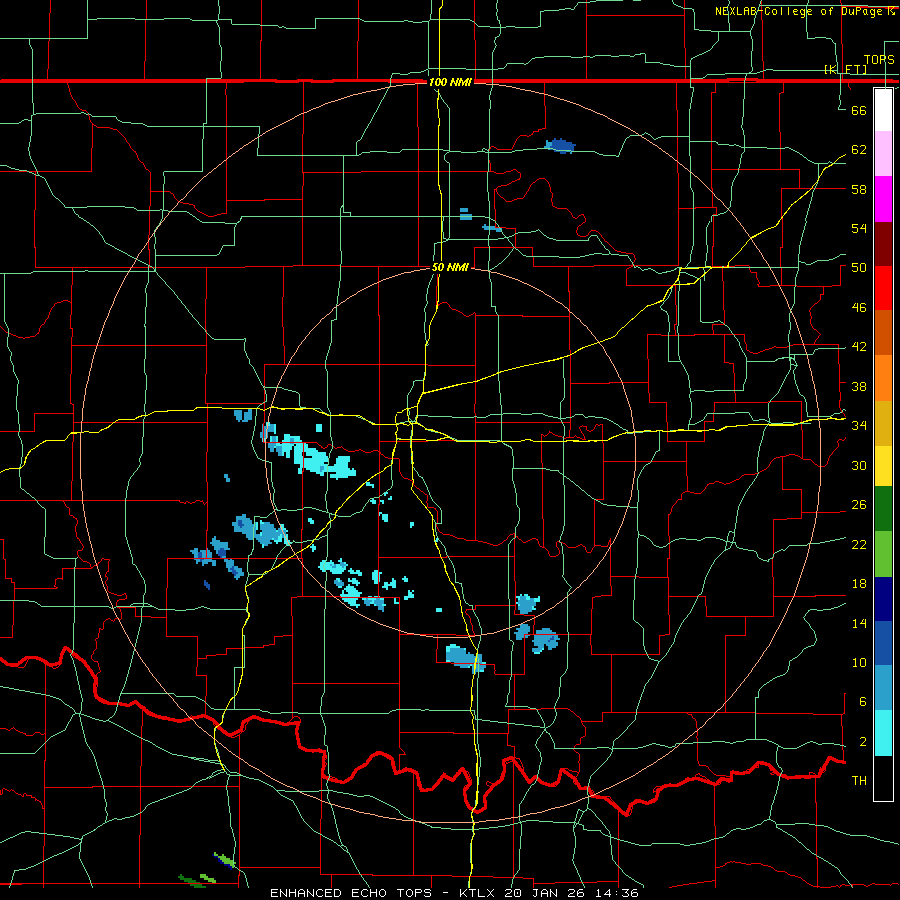Click the legend value '58'
900x900 pixels.
(859, 189)
